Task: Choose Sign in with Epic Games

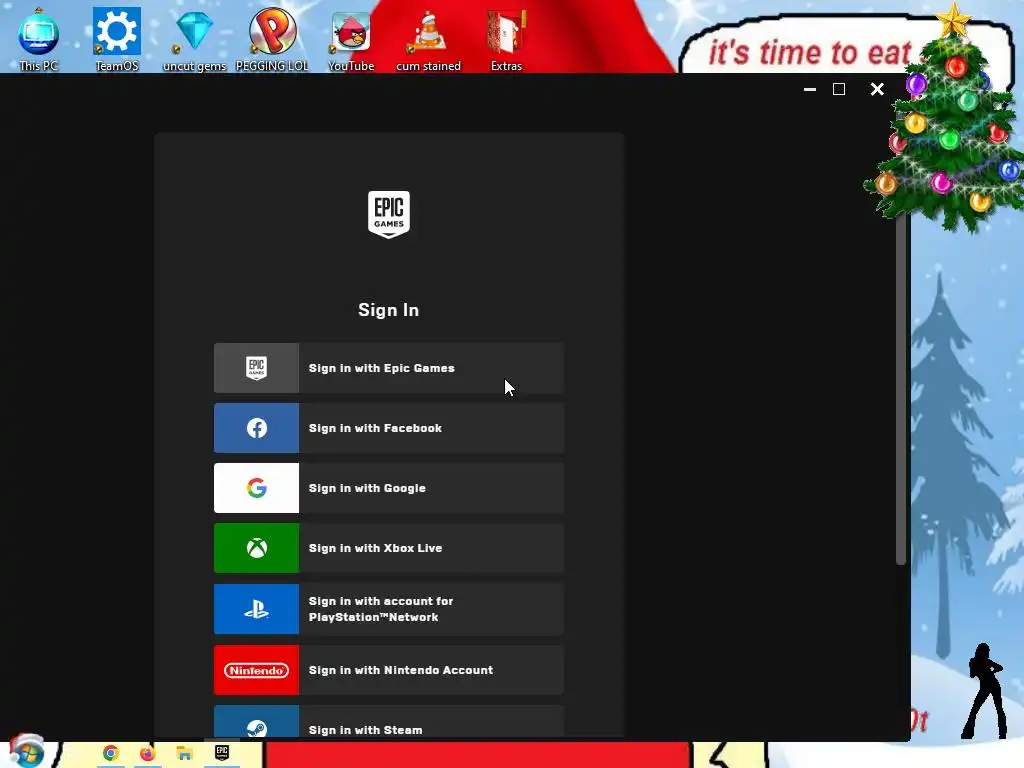Action: [389, 368]
